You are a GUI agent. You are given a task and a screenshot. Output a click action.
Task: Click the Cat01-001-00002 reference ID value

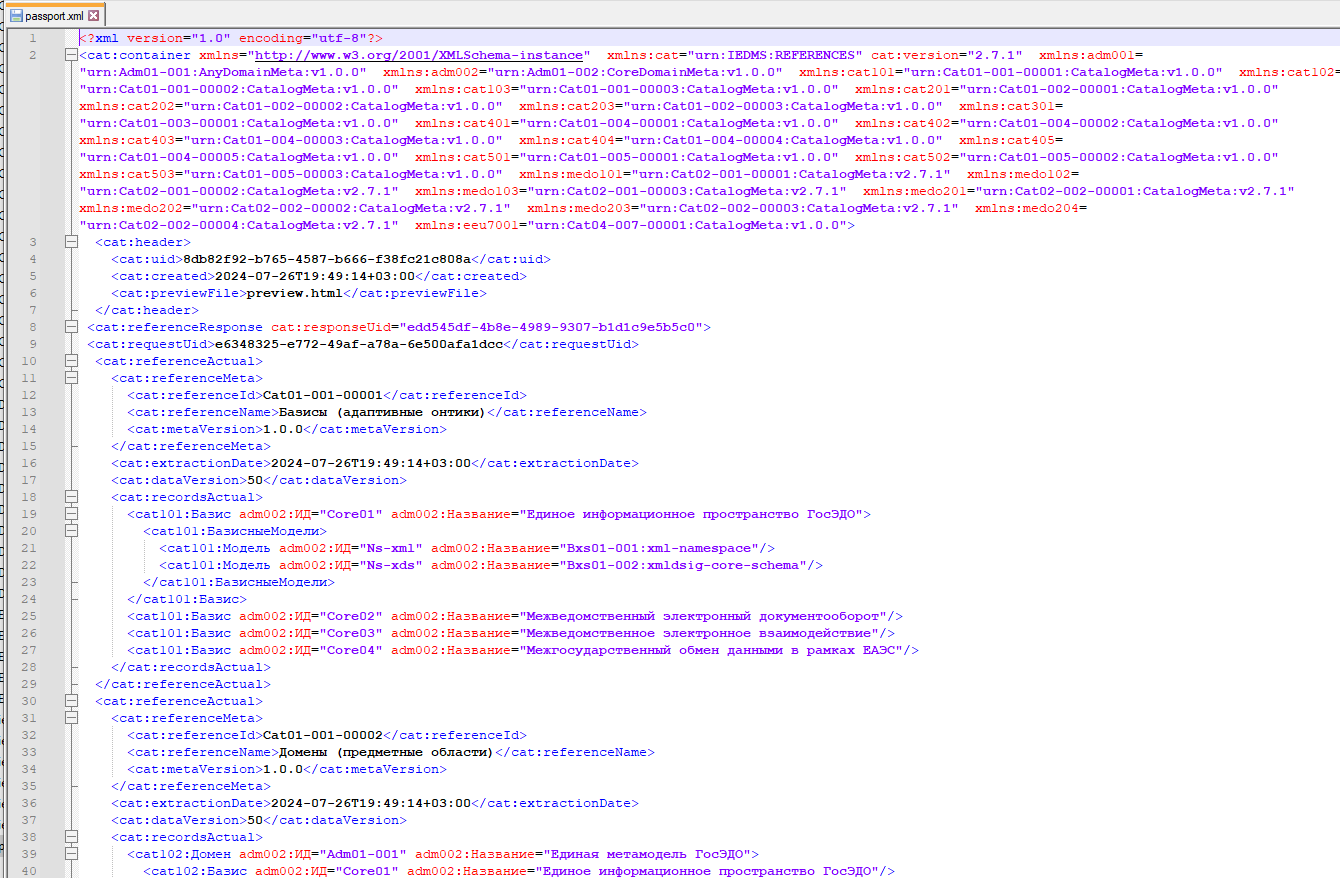click(323, 735)
